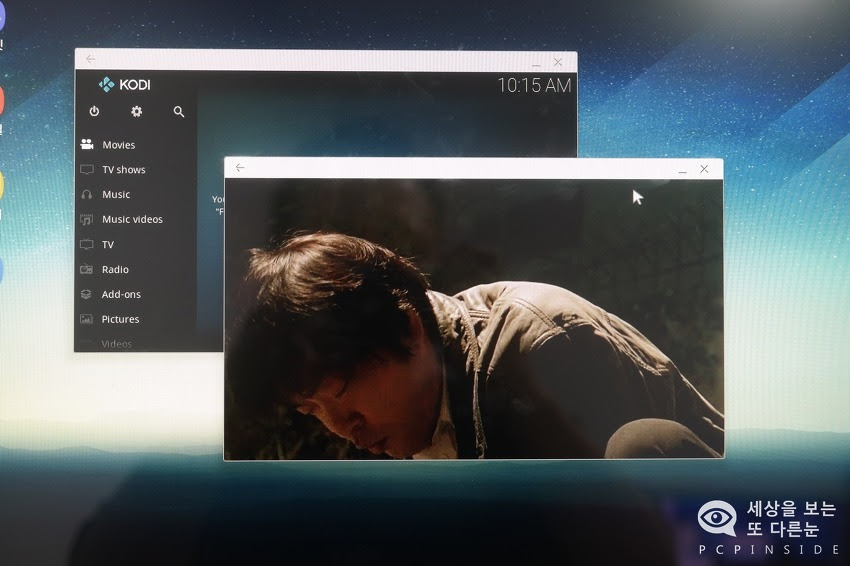Open Pictures in Kodi menu
The image size is (850, 566).
click(120, 319)
